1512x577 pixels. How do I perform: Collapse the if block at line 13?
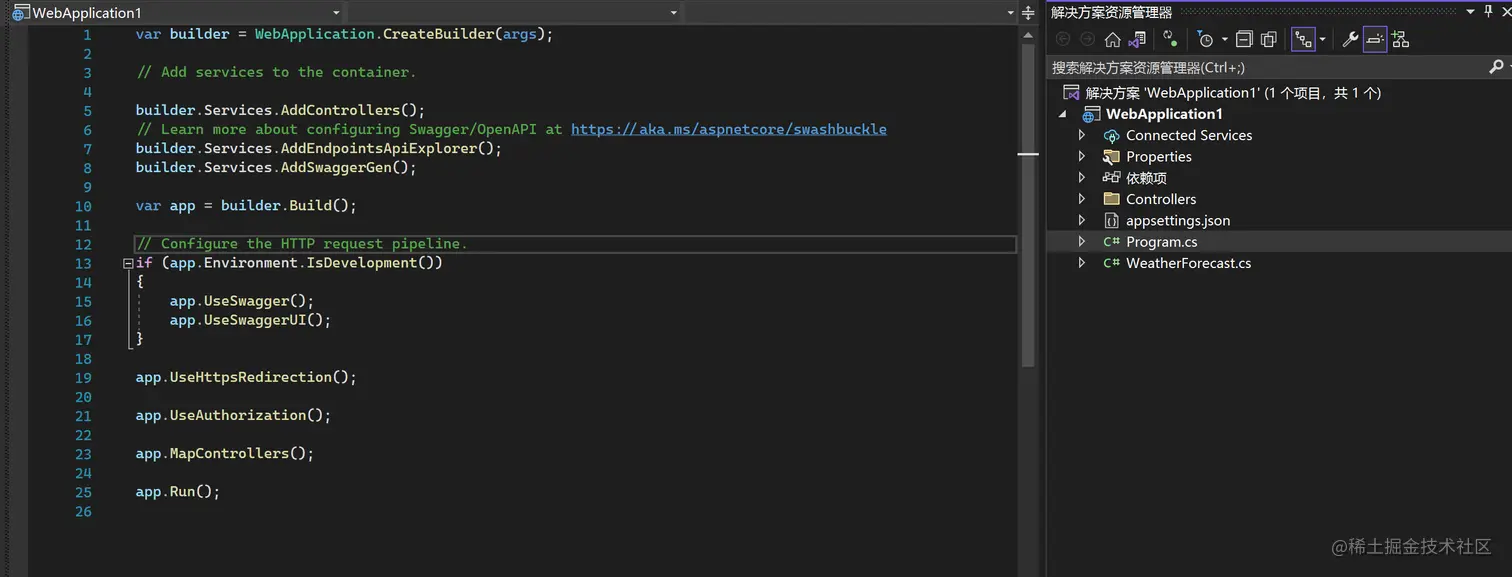127,263
